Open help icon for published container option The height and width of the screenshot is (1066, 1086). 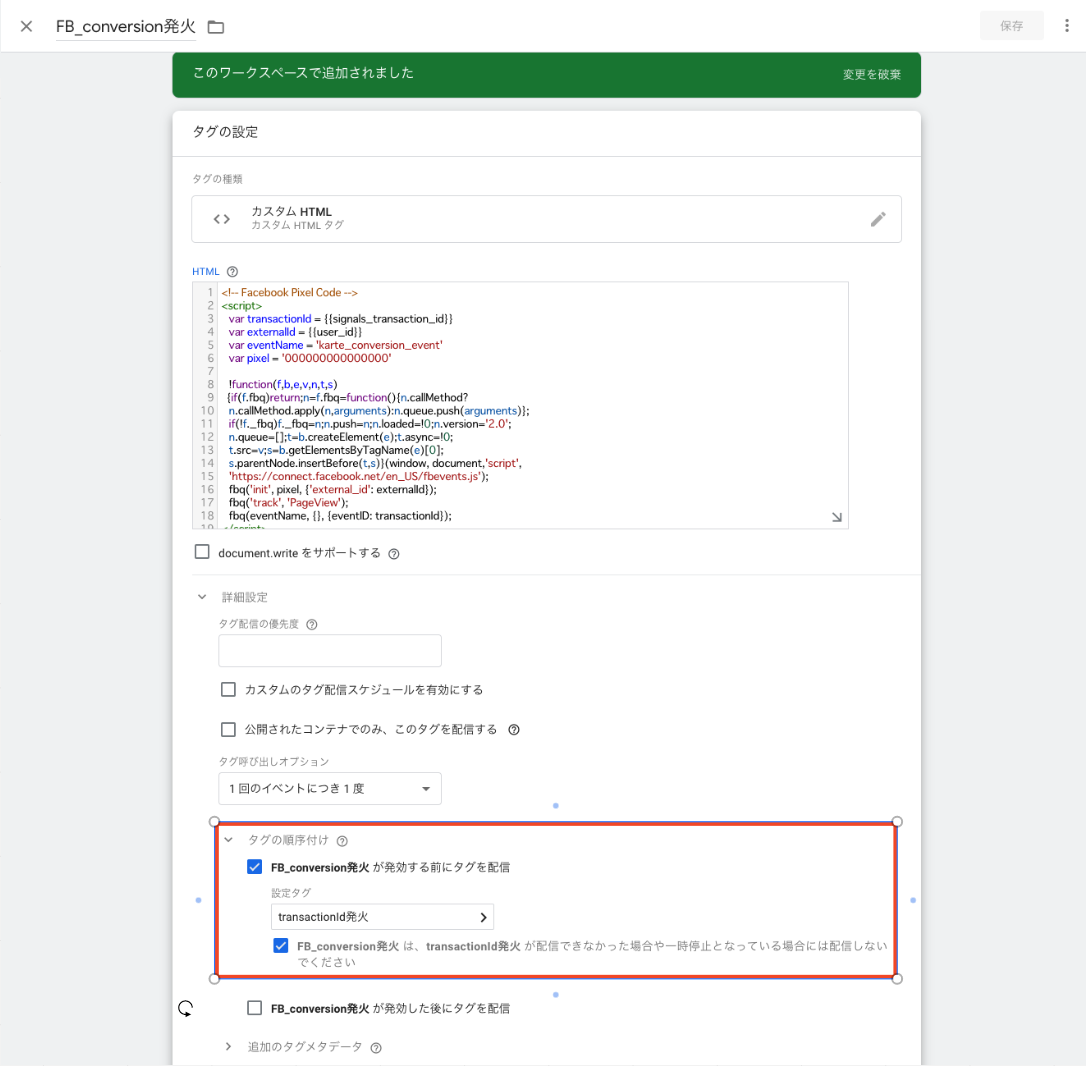[x=514, y=729]
